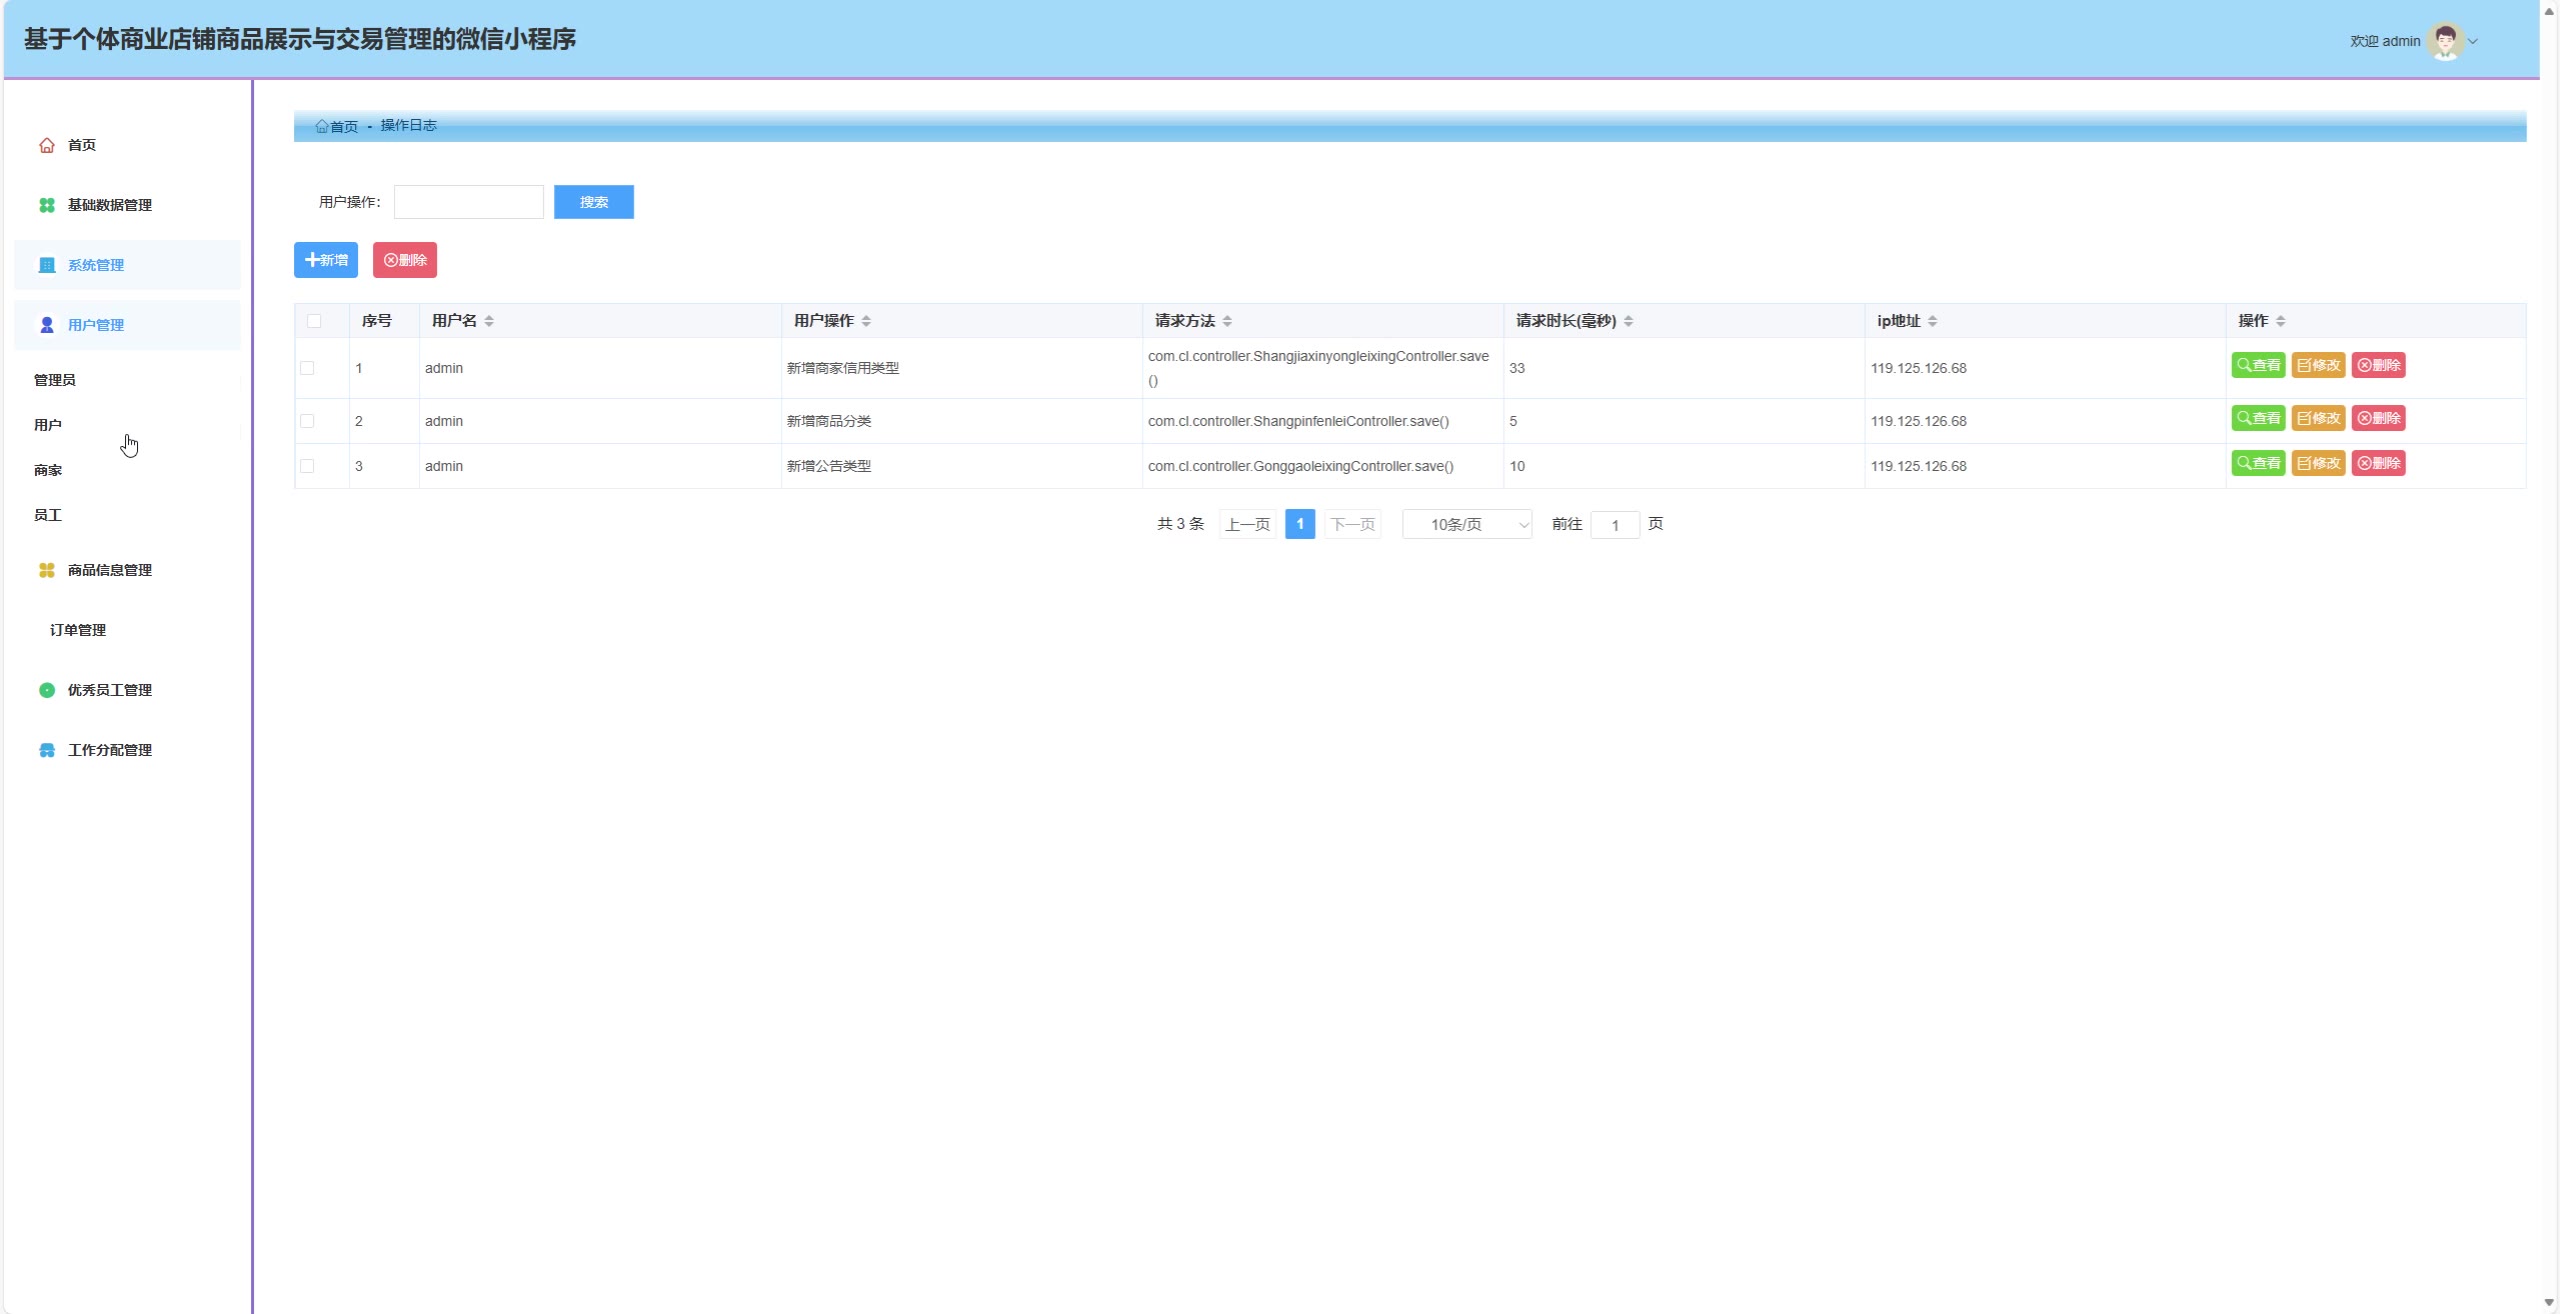
Task: Click the blue 搜索 button
Action: (x=593, y=202)
